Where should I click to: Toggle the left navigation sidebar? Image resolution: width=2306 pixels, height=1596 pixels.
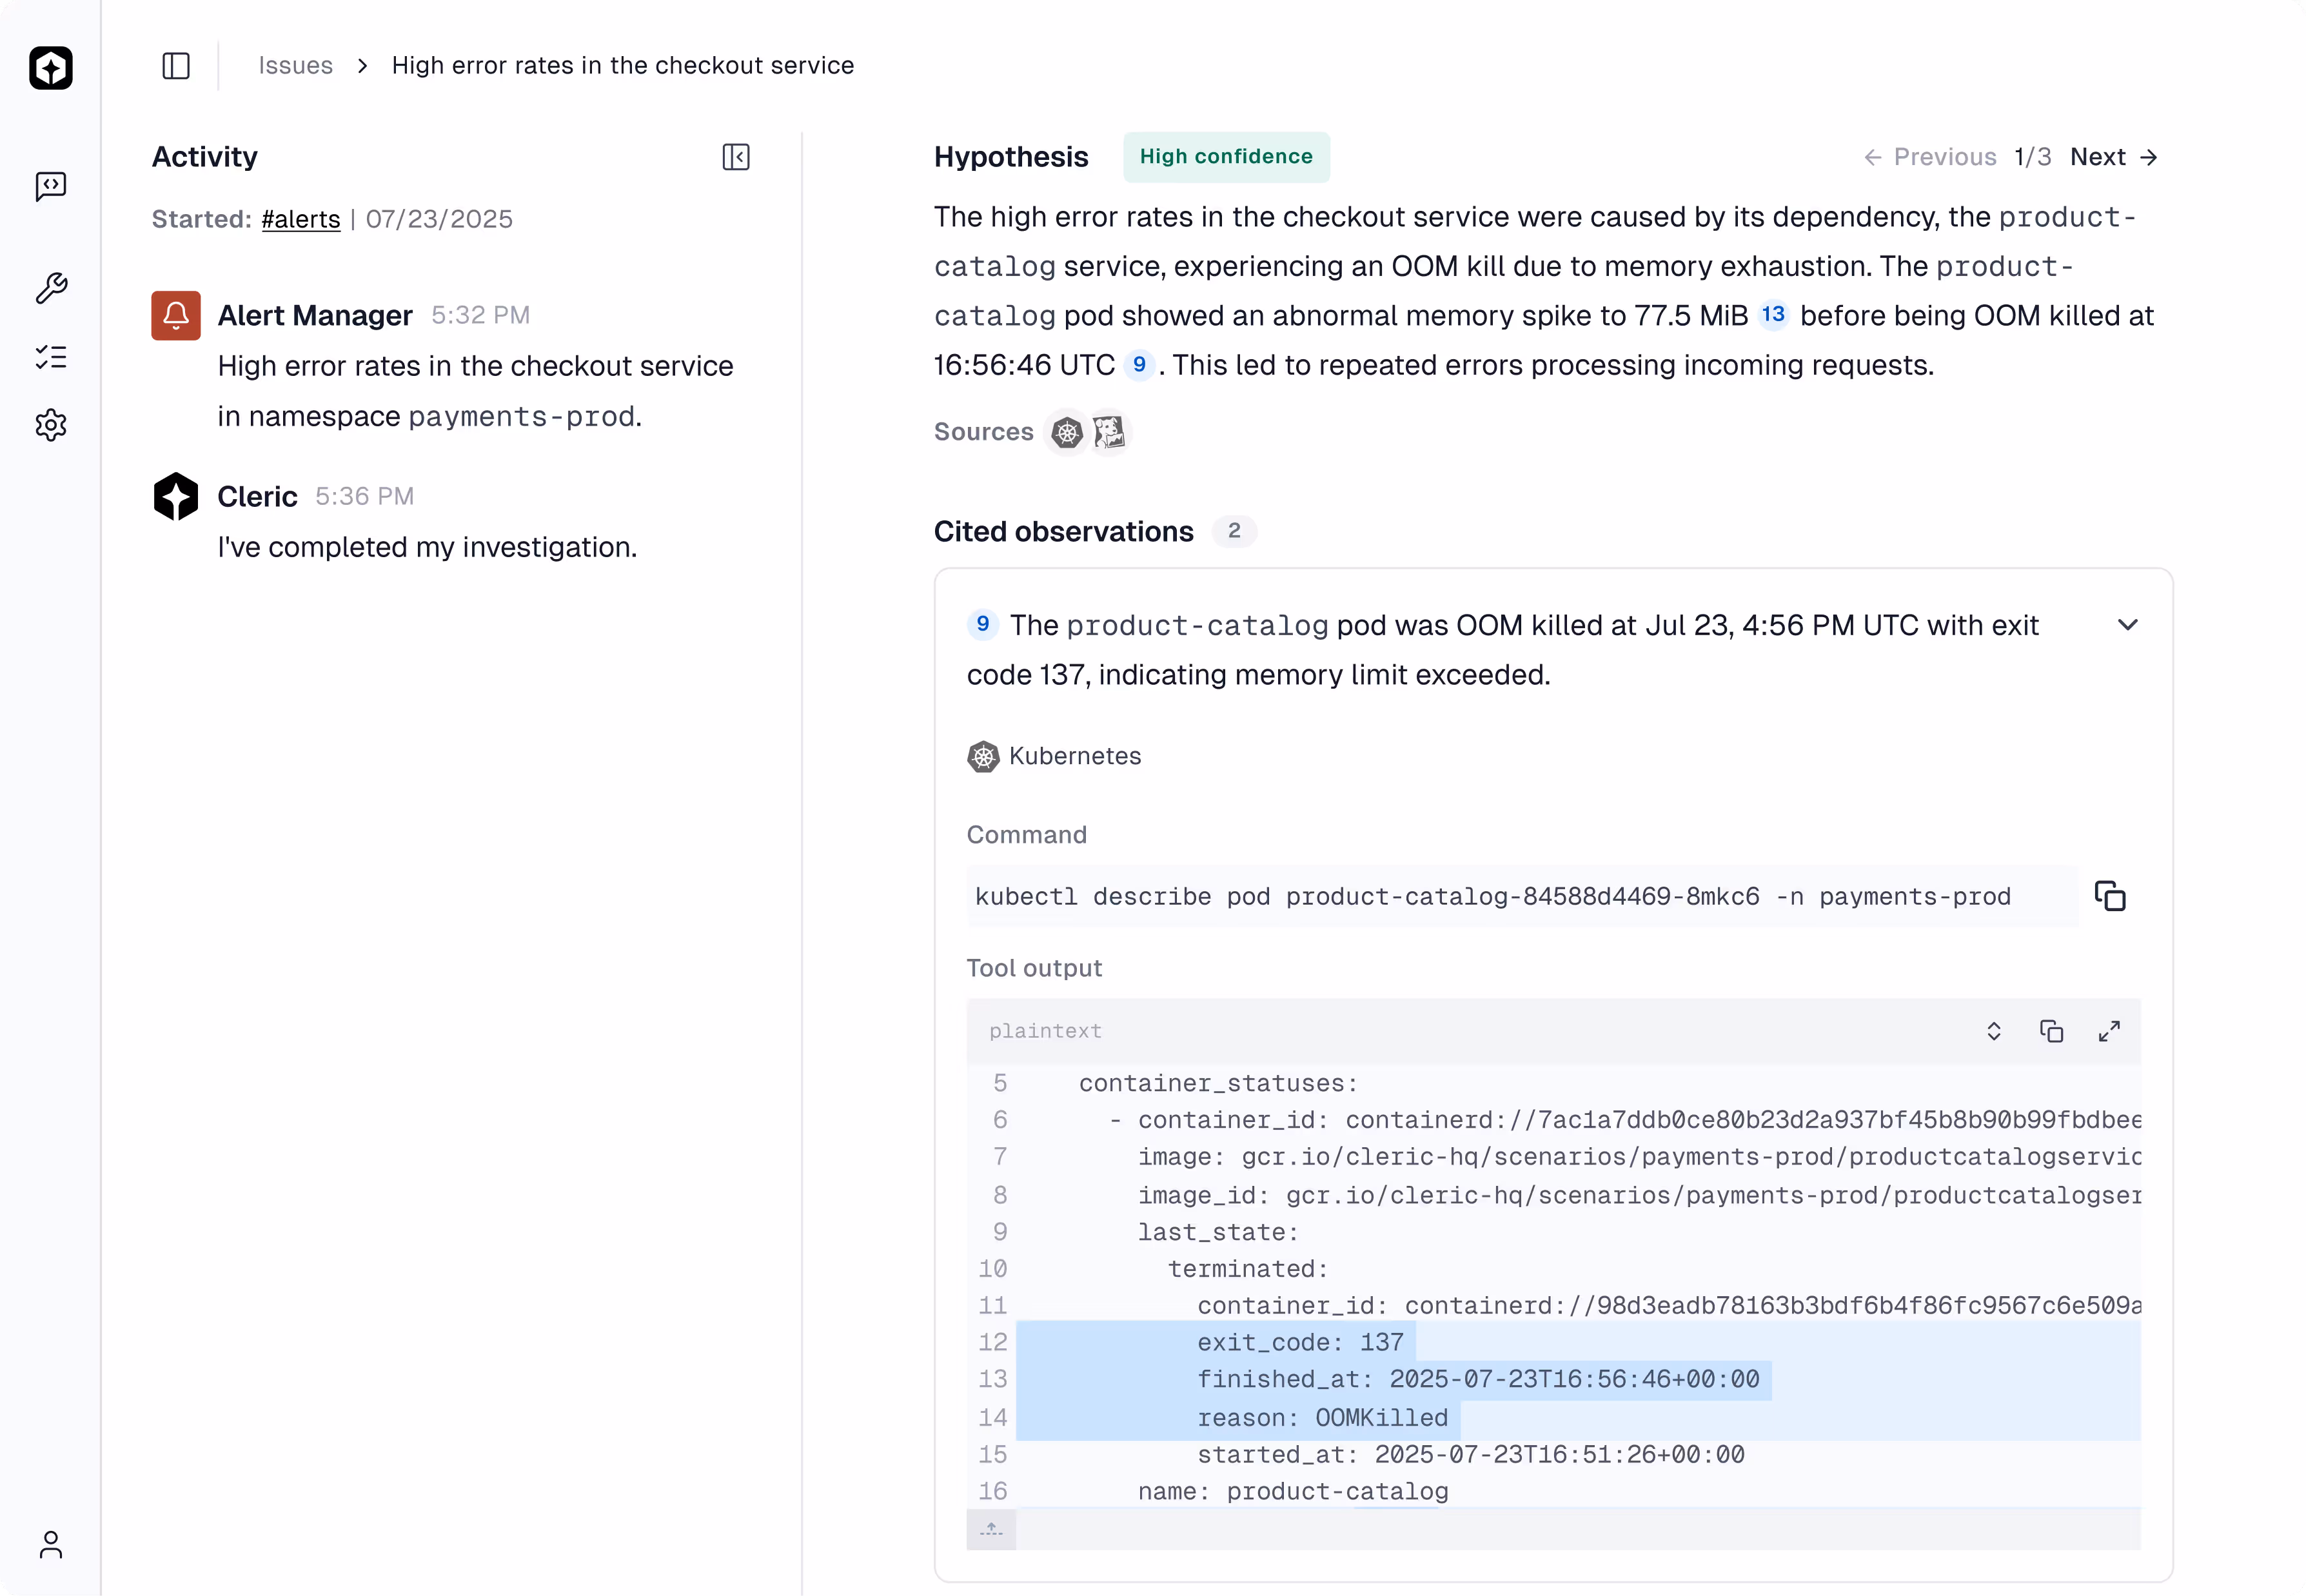(176, 66)
